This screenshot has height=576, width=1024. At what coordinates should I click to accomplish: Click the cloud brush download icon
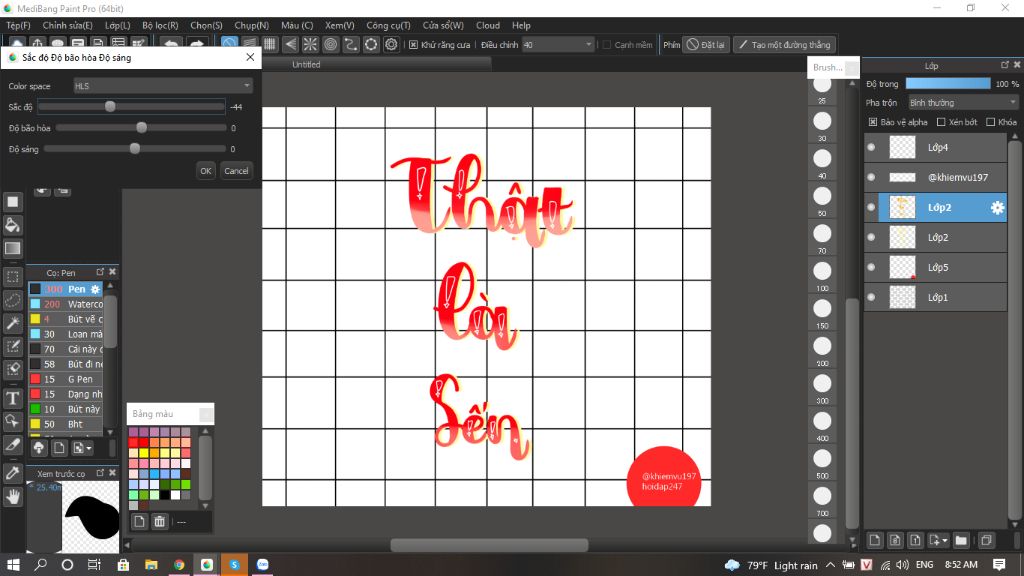39,448
